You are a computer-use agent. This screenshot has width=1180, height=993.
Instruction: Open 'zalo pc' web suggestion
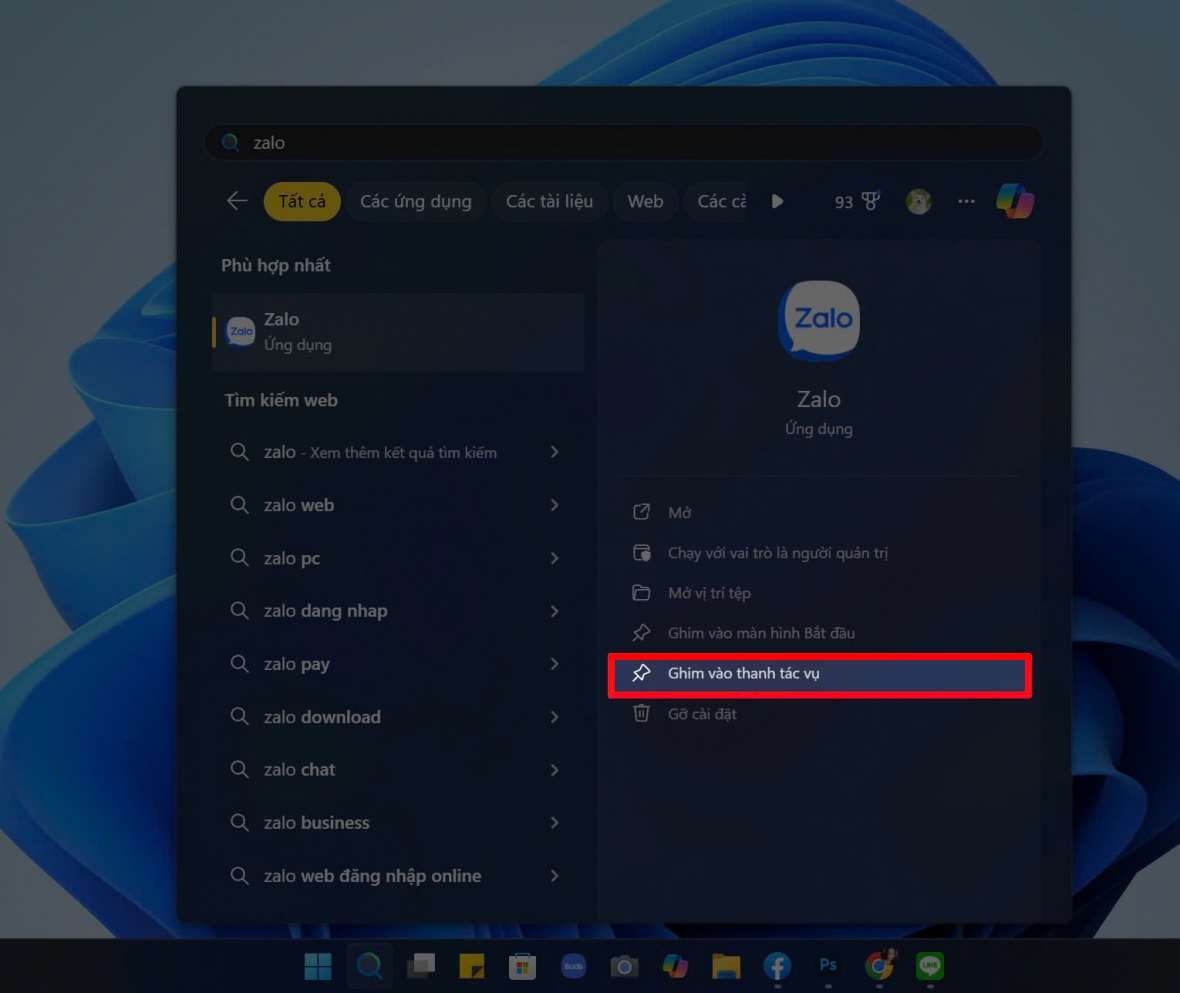coord(398,558)
